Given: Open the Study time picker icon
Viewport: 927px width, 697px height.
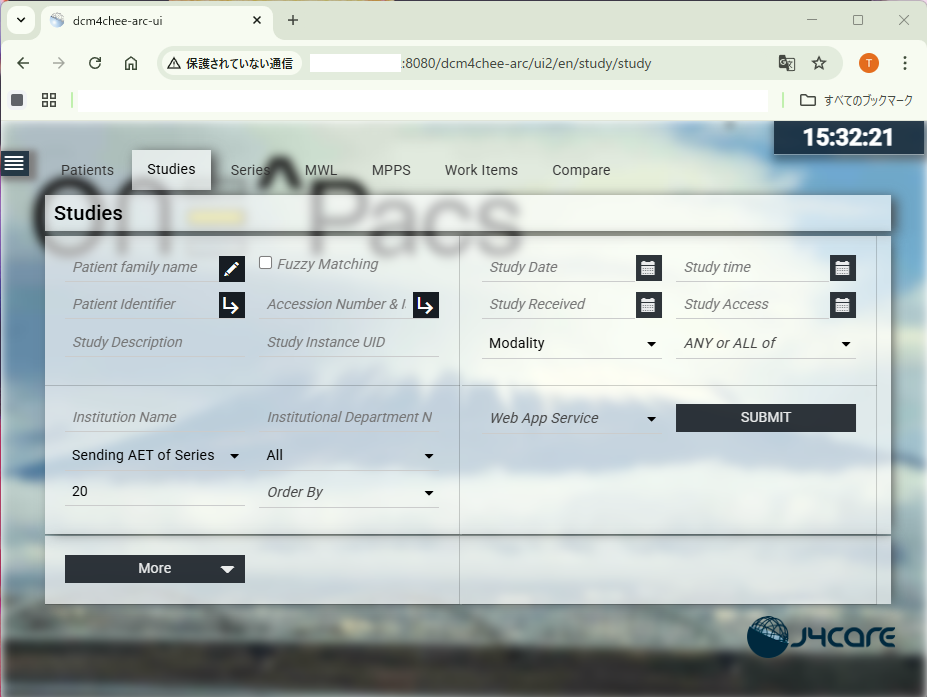Looking at the screenshot, I should [x=842, y=268].
